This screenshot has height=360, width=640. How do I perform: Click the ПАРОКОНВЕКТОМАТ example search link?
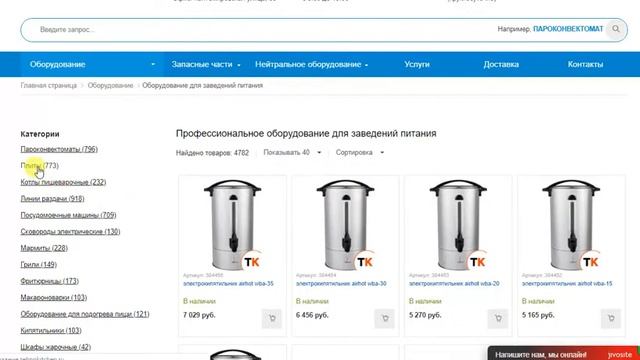click(x=568, y=29)
